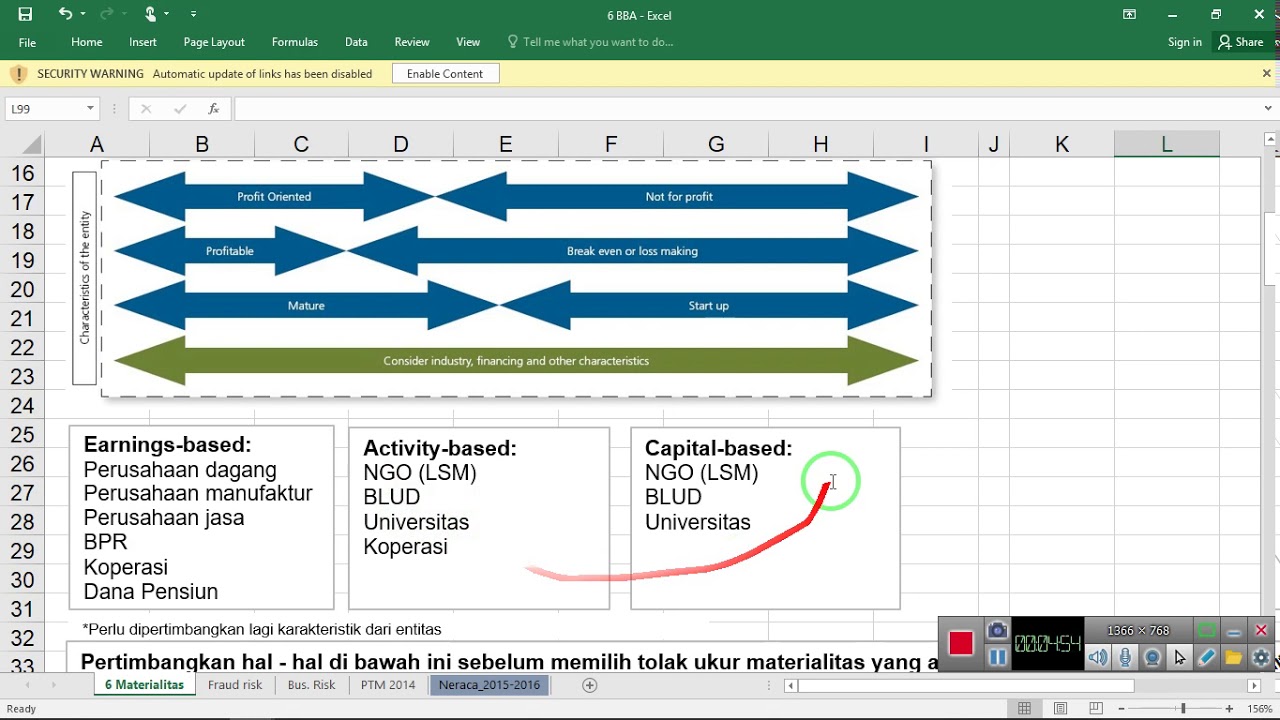Expand the Name Box dropdown
This screenshot has width=1280, height=720.
[x=90, y=109]
